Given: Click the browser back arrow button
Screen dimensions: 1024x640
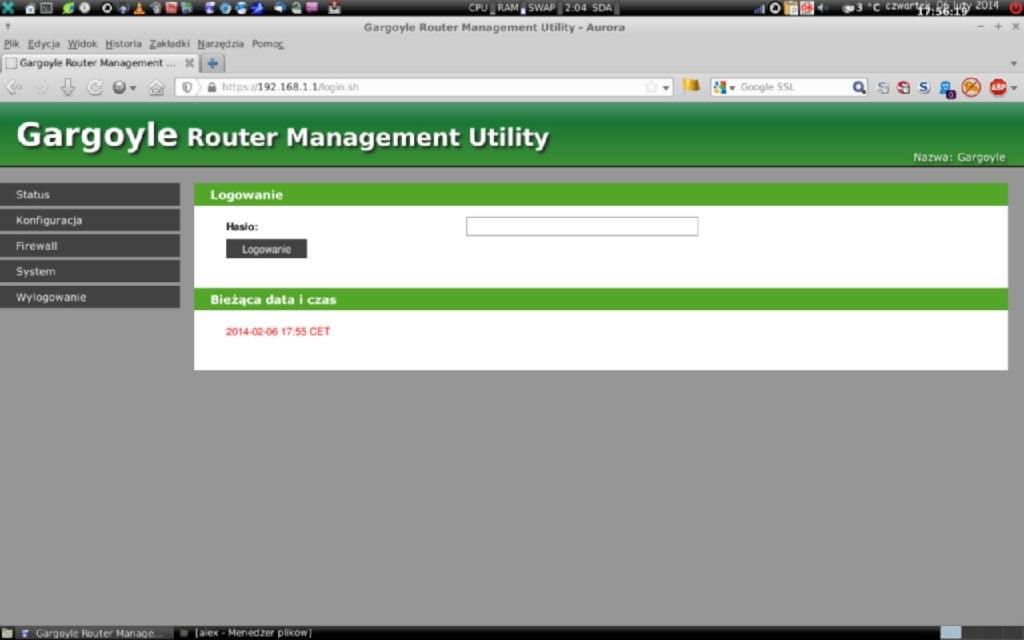Looking at the screenshot, I should click(x=14, y=88).
